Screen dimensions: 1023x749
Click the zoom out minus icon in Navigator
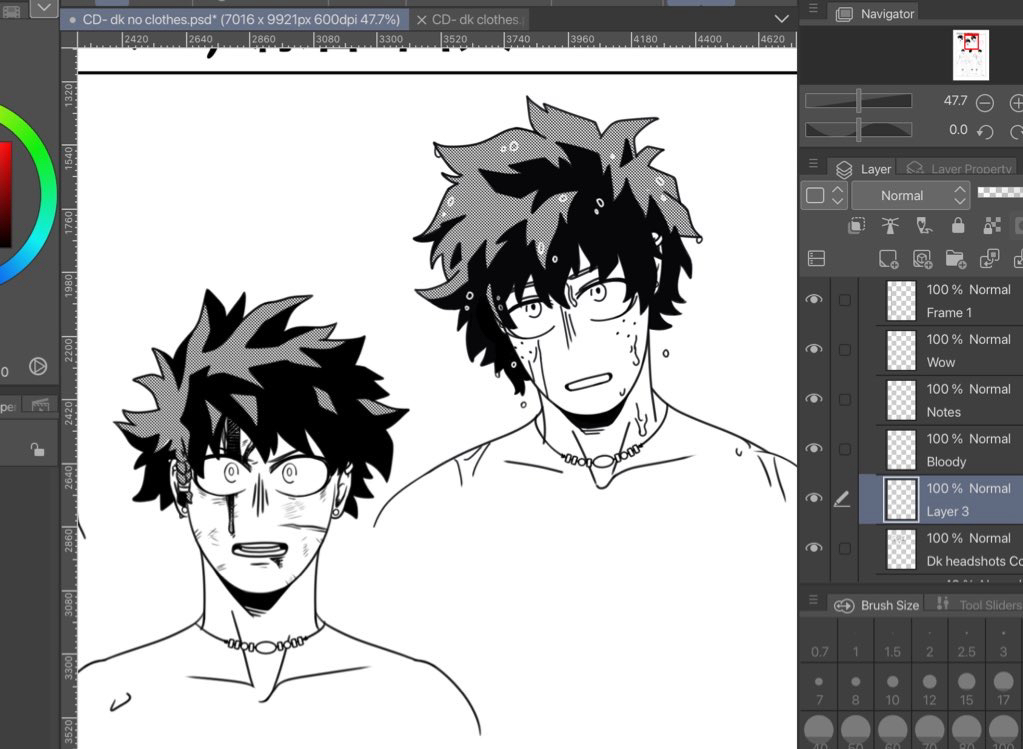click(985, 103)
